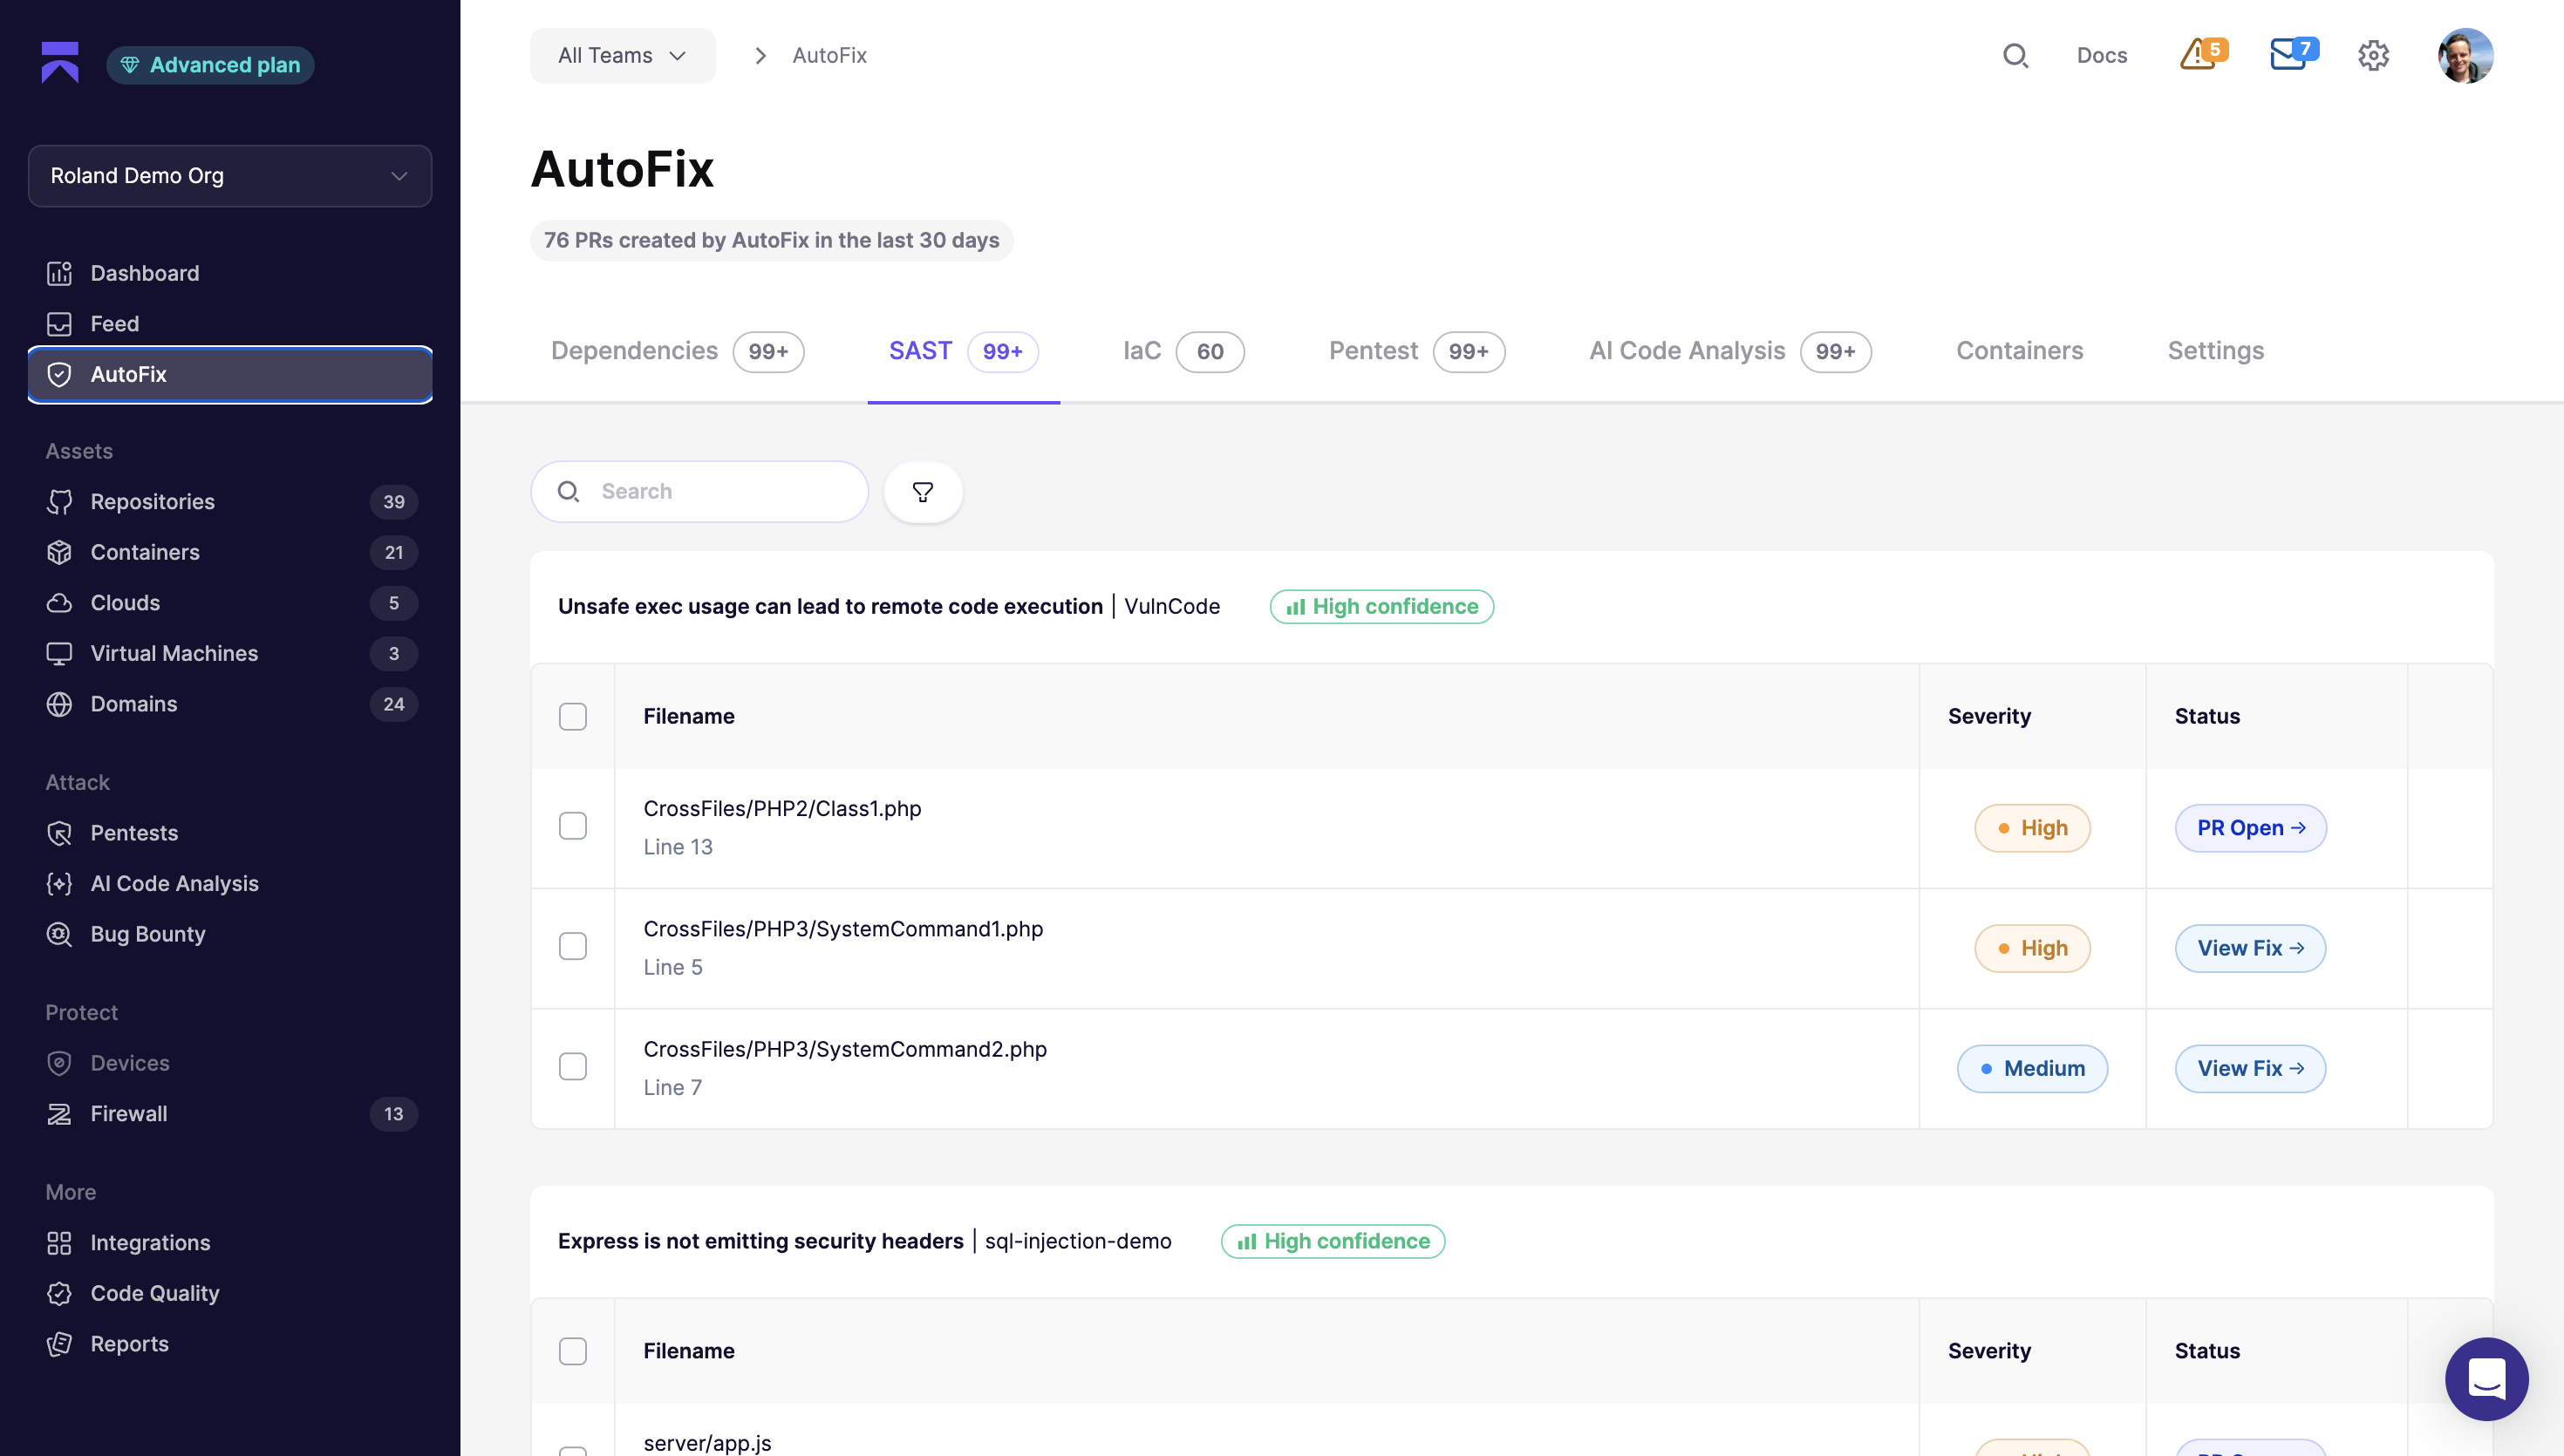
Task: Click the AI Code Analysis sidebar icon
Action: pos(59,884)
